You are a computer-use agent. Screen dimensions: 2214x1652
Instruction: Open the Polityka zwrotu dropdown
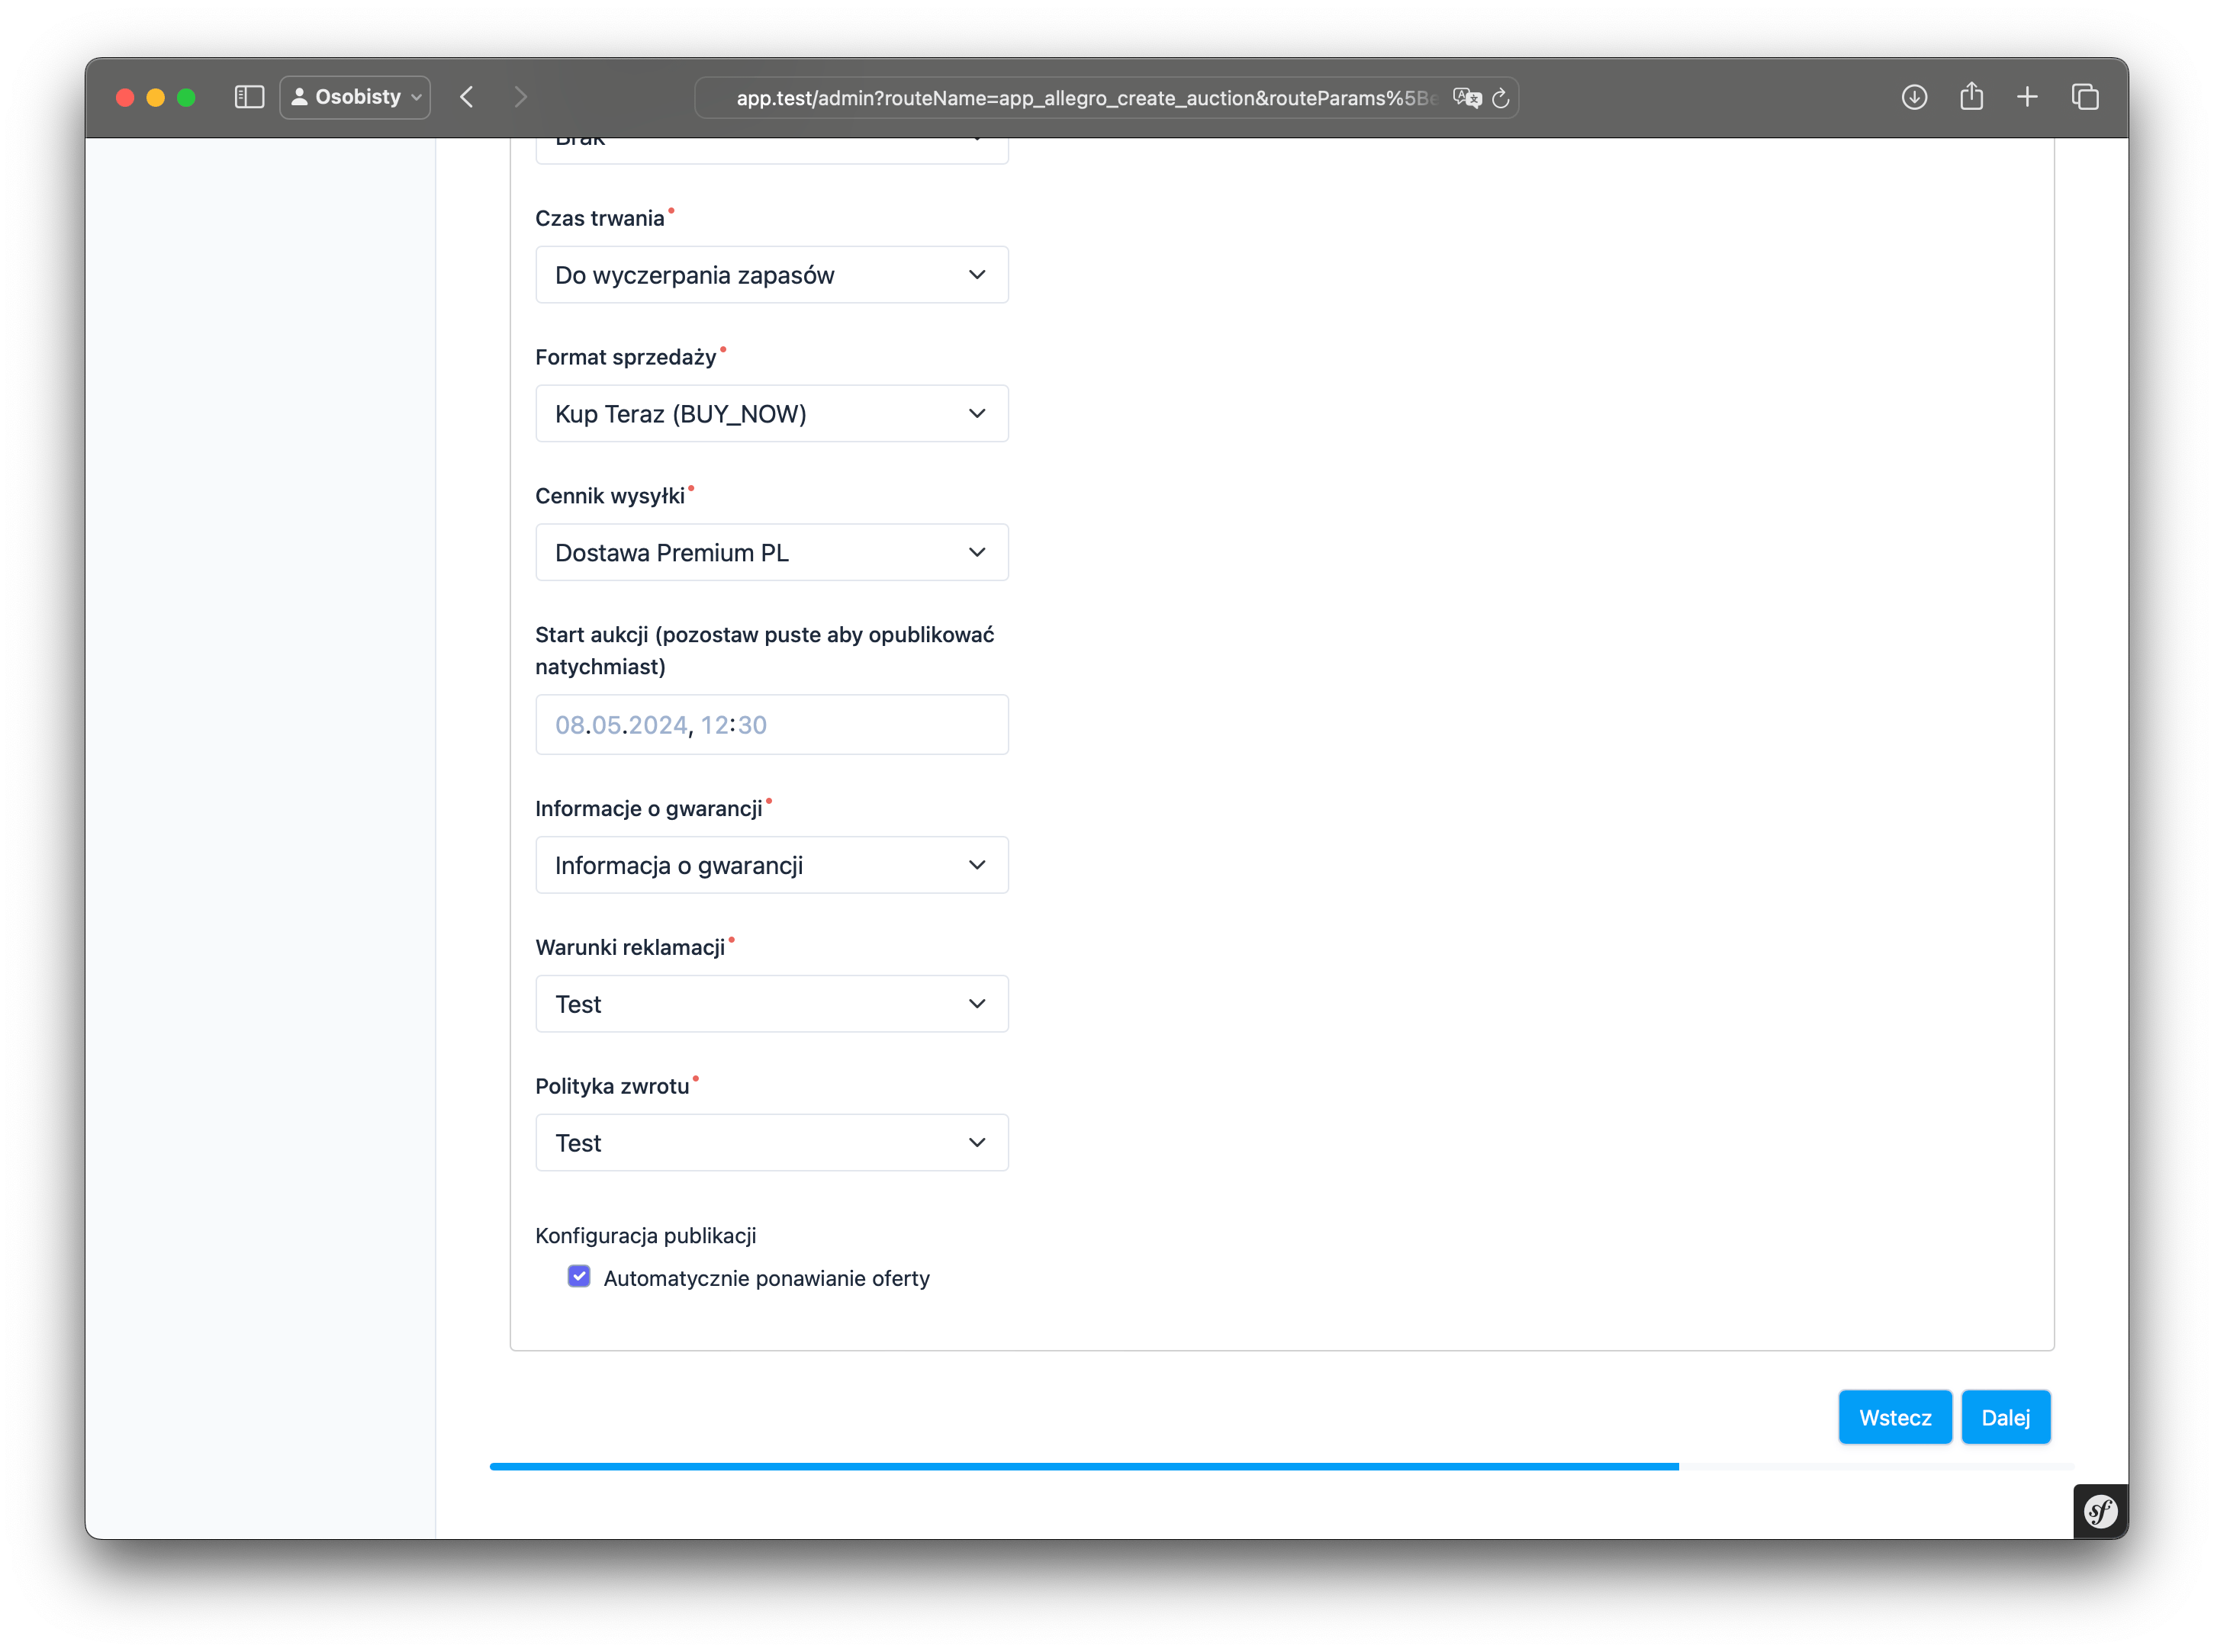pos(771,1143)
